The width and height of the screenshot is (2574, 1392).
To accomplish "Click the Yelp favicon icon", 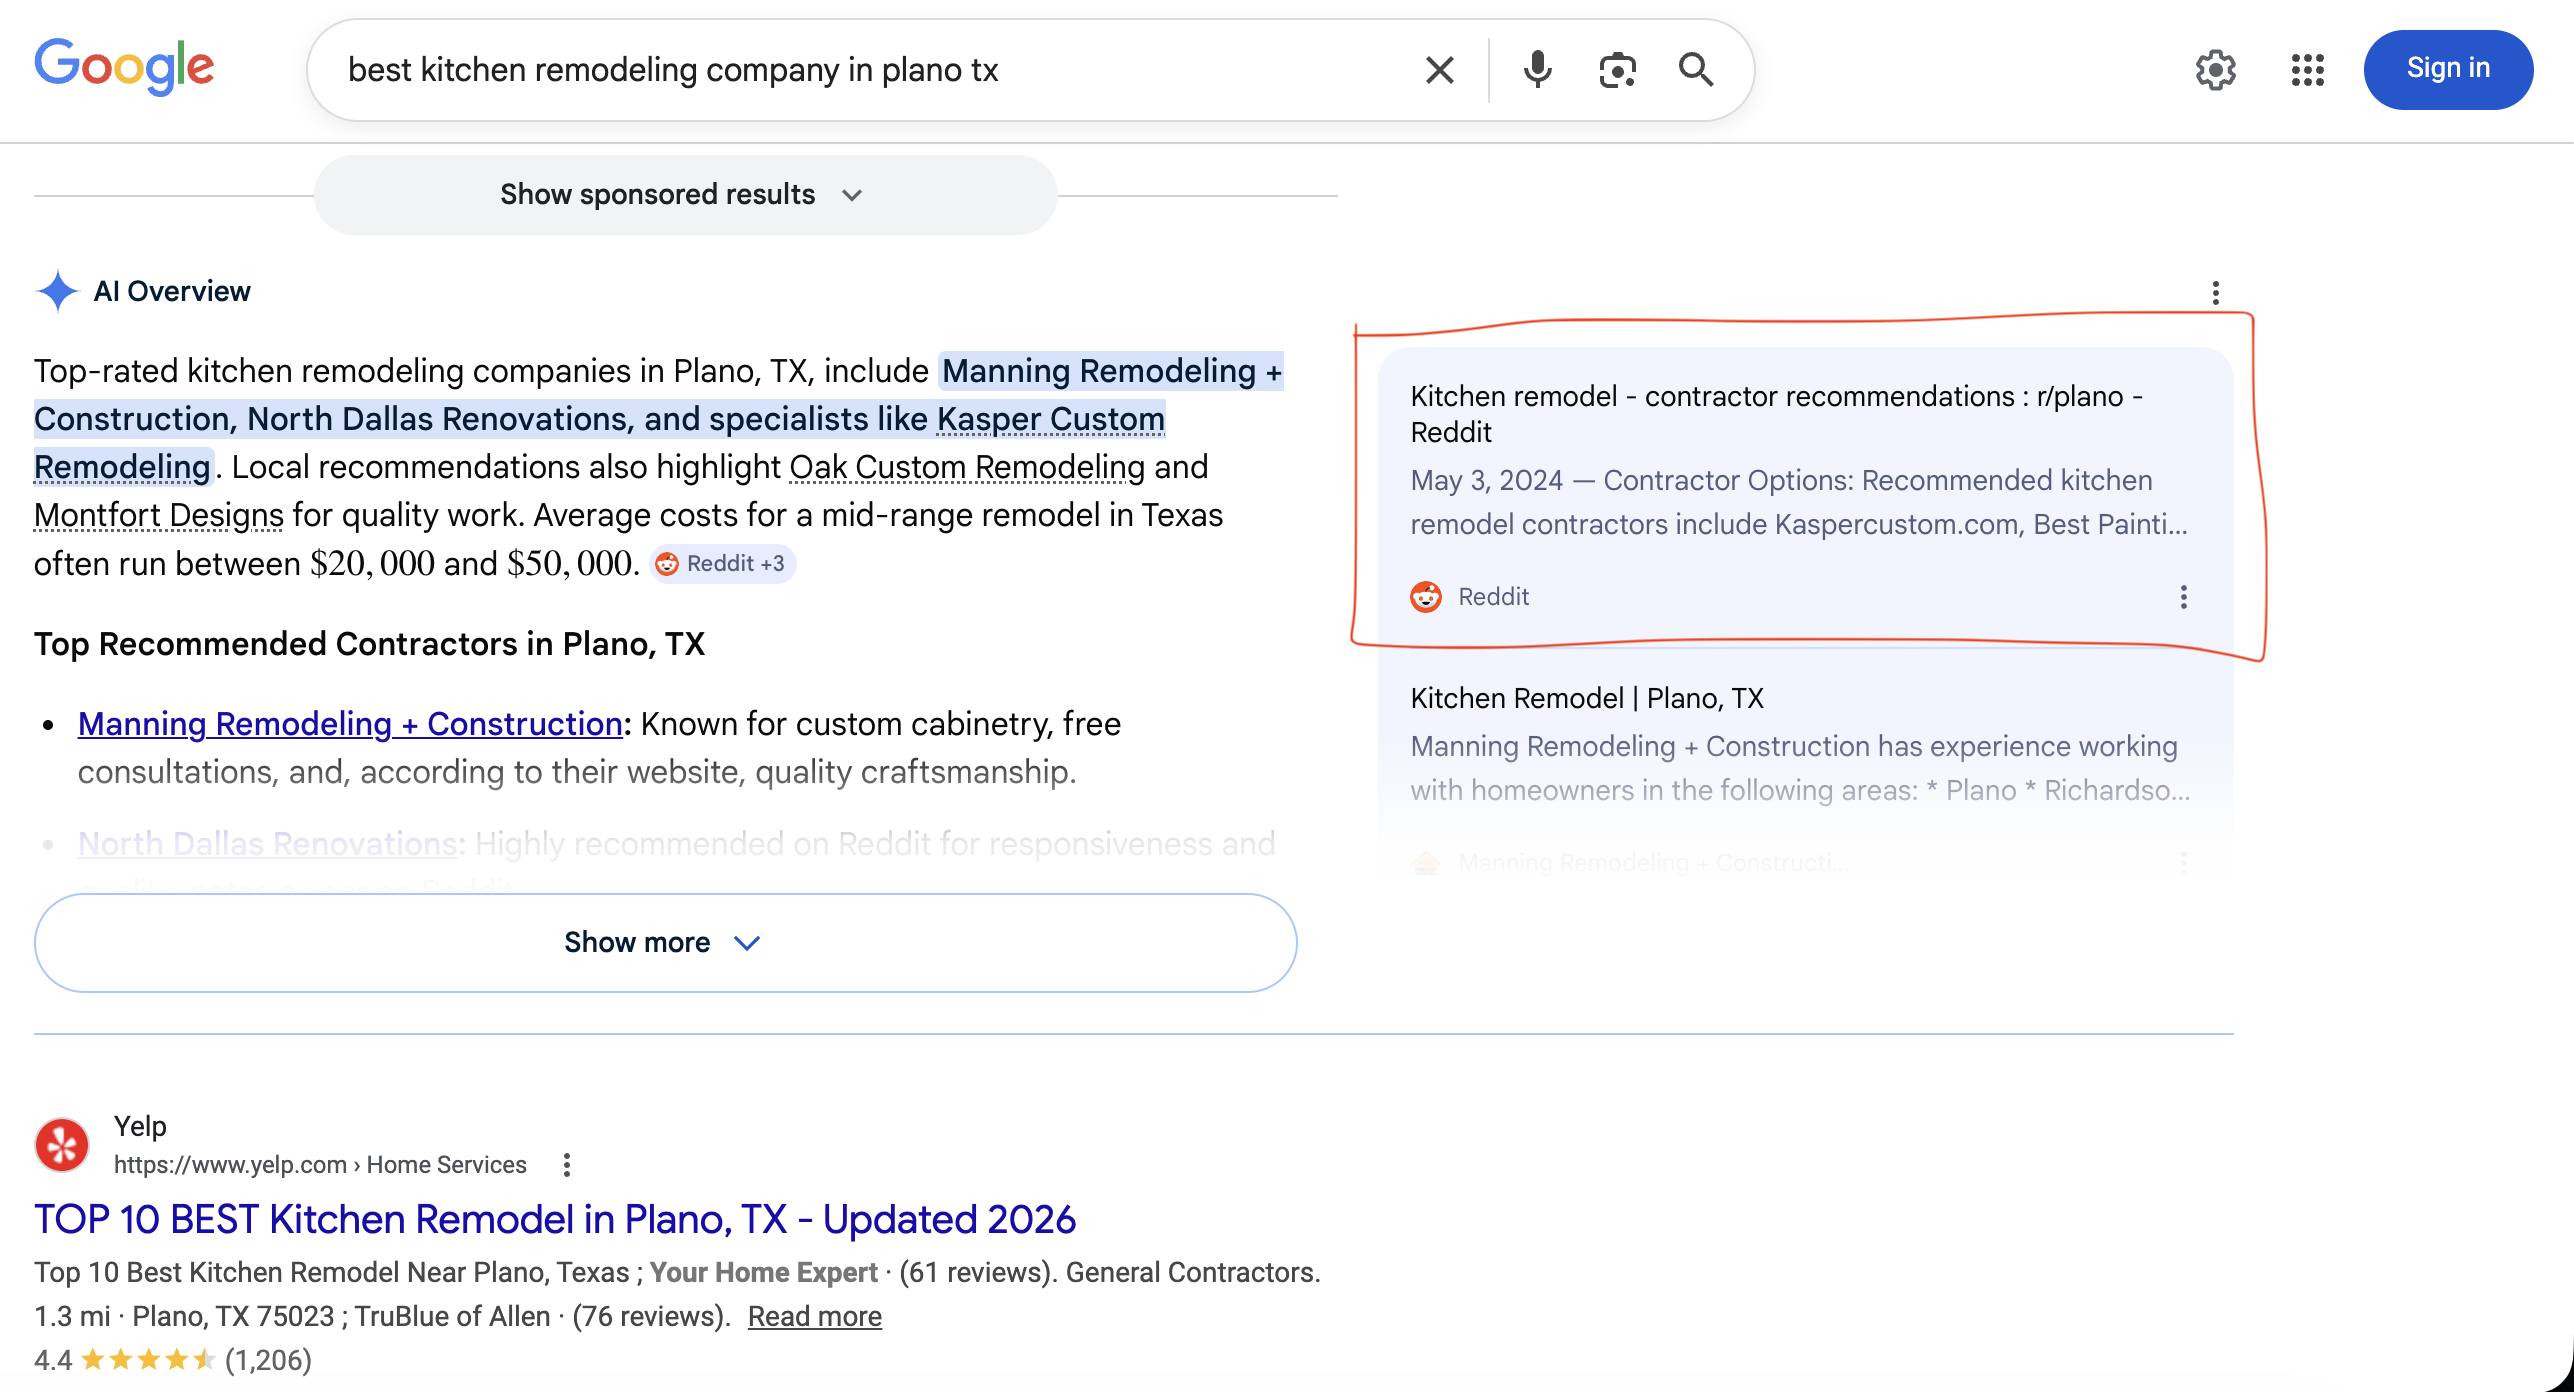I will 62,1145.
